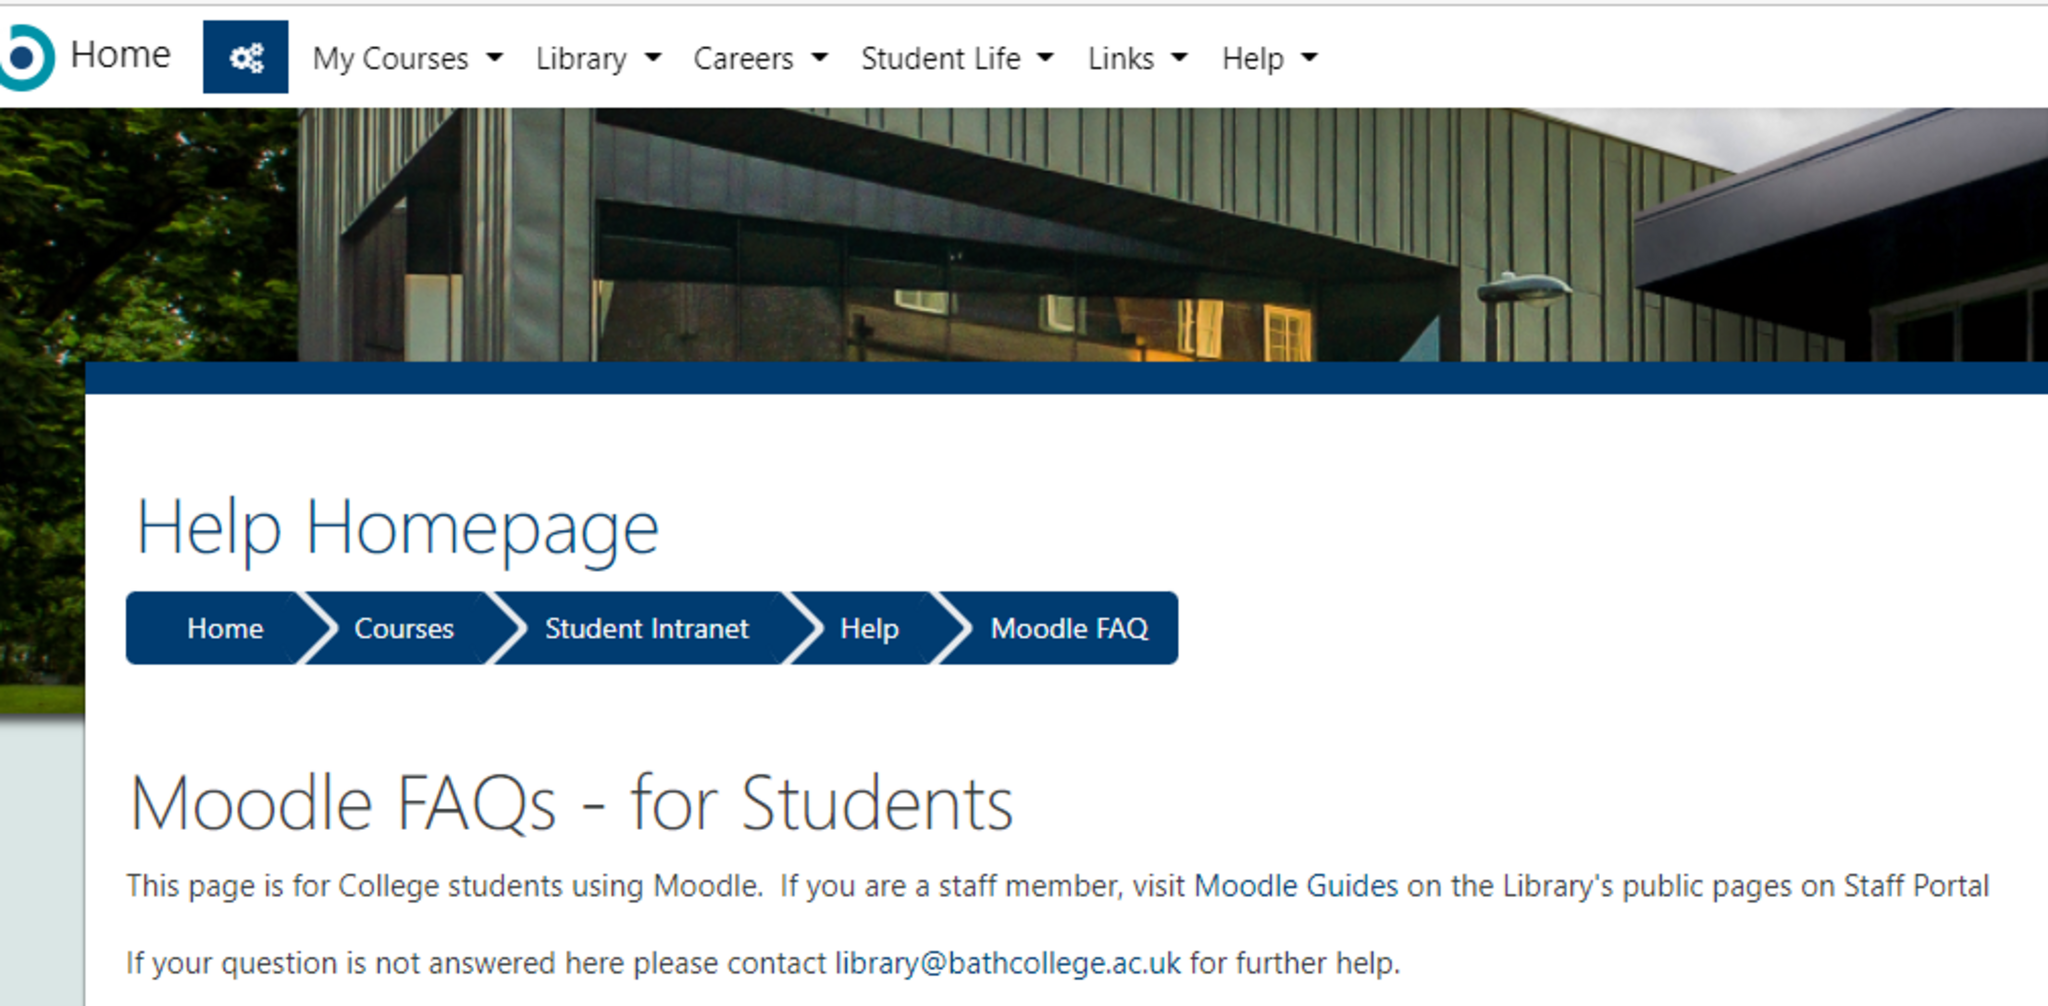This screenshot has width=2048, height=1006.
Task: Click the Bath College circular logo icon
Action: point(24,57)
